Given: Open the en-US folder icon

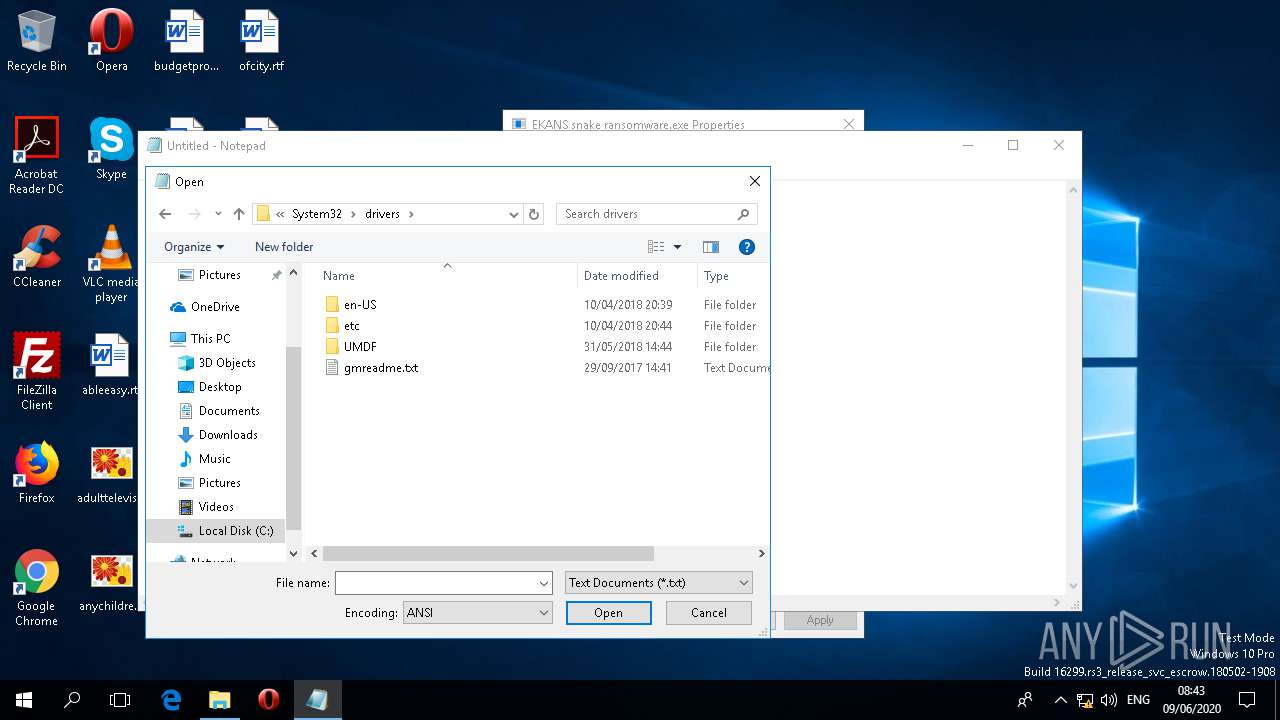Looking at the screenshot, I should 332,305.
